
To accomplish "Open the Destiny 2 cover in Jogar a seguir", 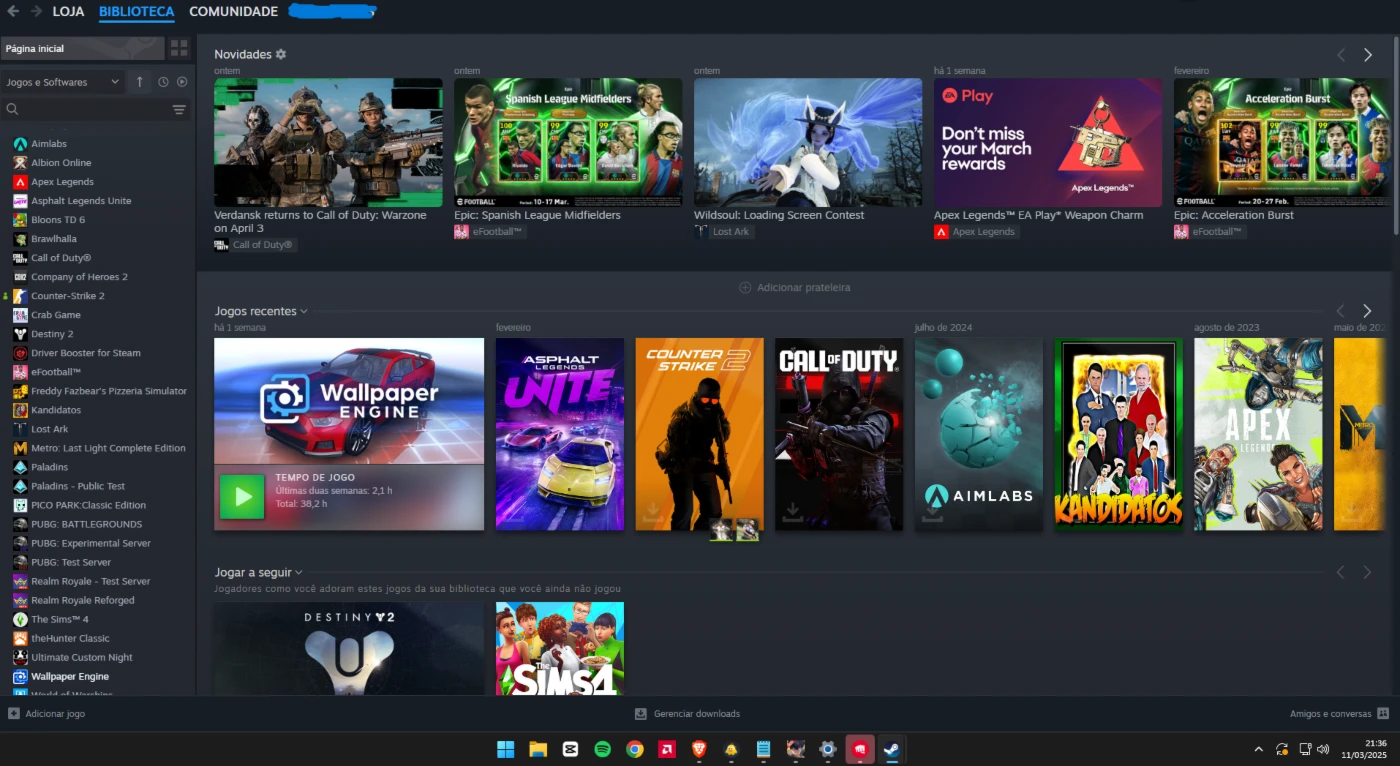I will pos(349,648).
